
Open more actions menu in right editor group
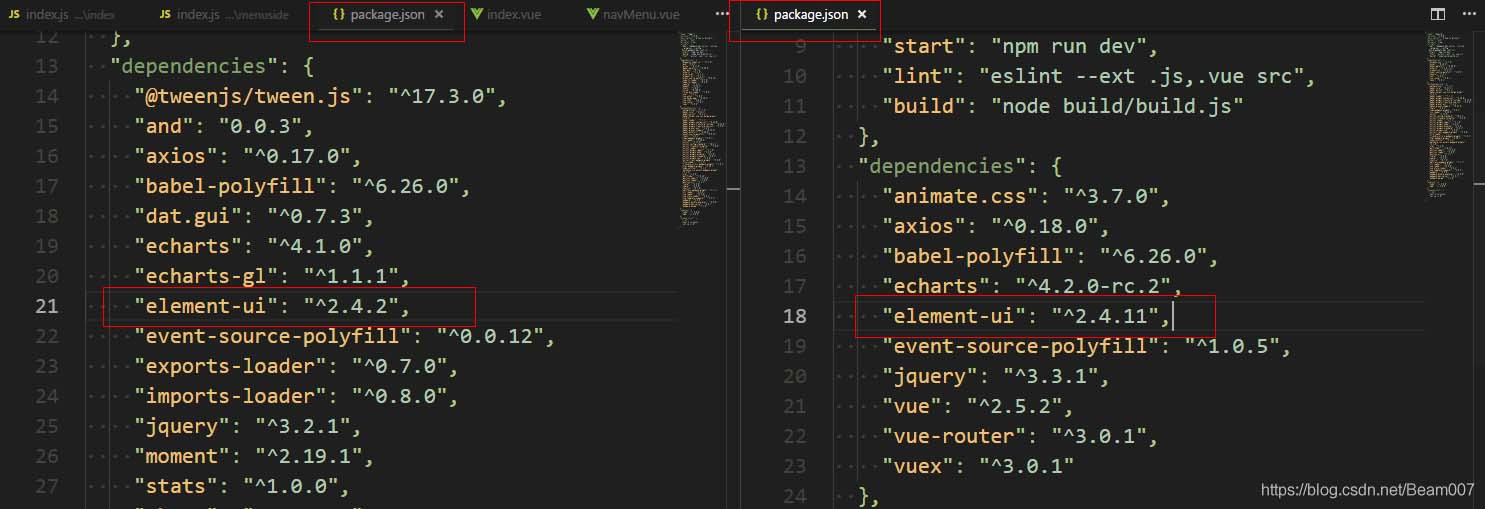(x=1467, y=15)
